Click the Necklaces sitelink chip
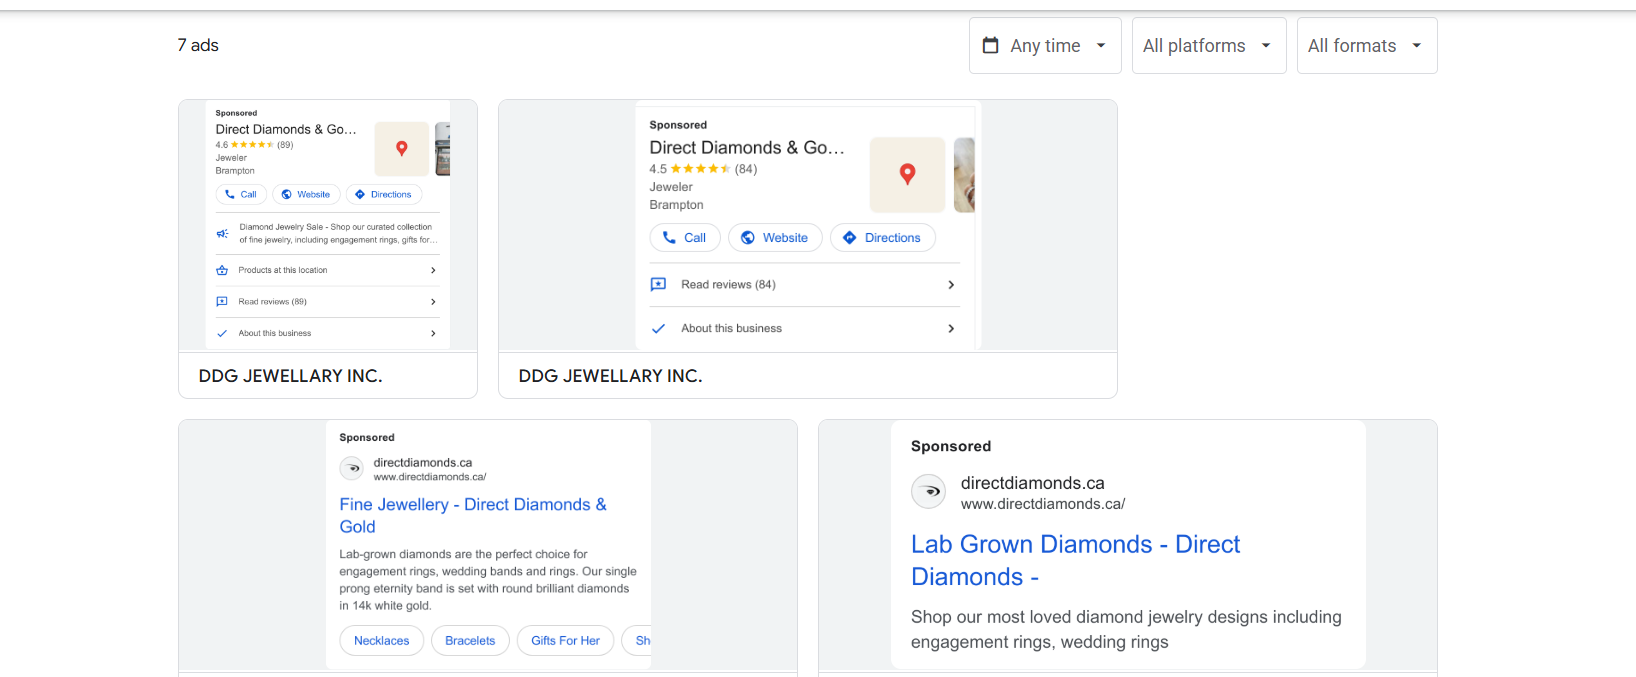The height and width of the screenshot is (677, 1636). (382, 641)
